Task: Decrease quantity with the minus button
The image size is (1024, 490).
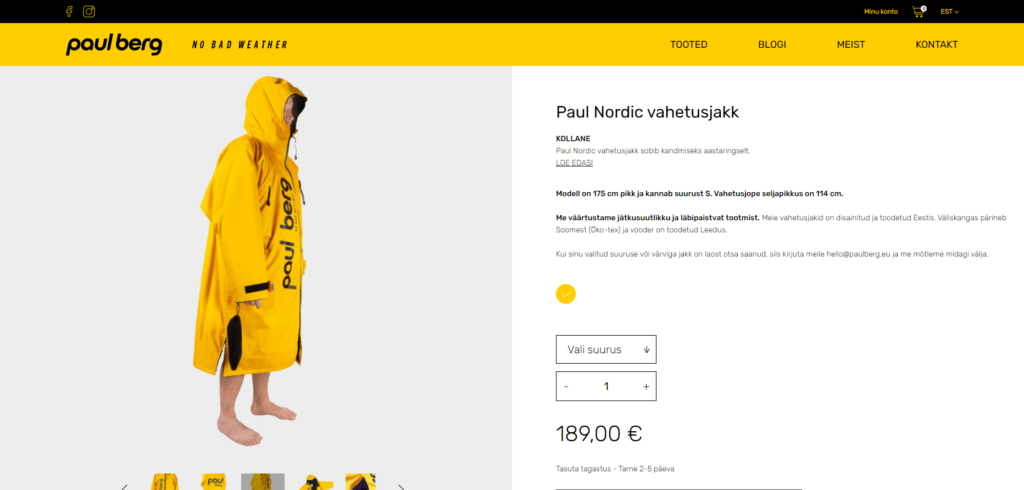Action: pos(566,386)
